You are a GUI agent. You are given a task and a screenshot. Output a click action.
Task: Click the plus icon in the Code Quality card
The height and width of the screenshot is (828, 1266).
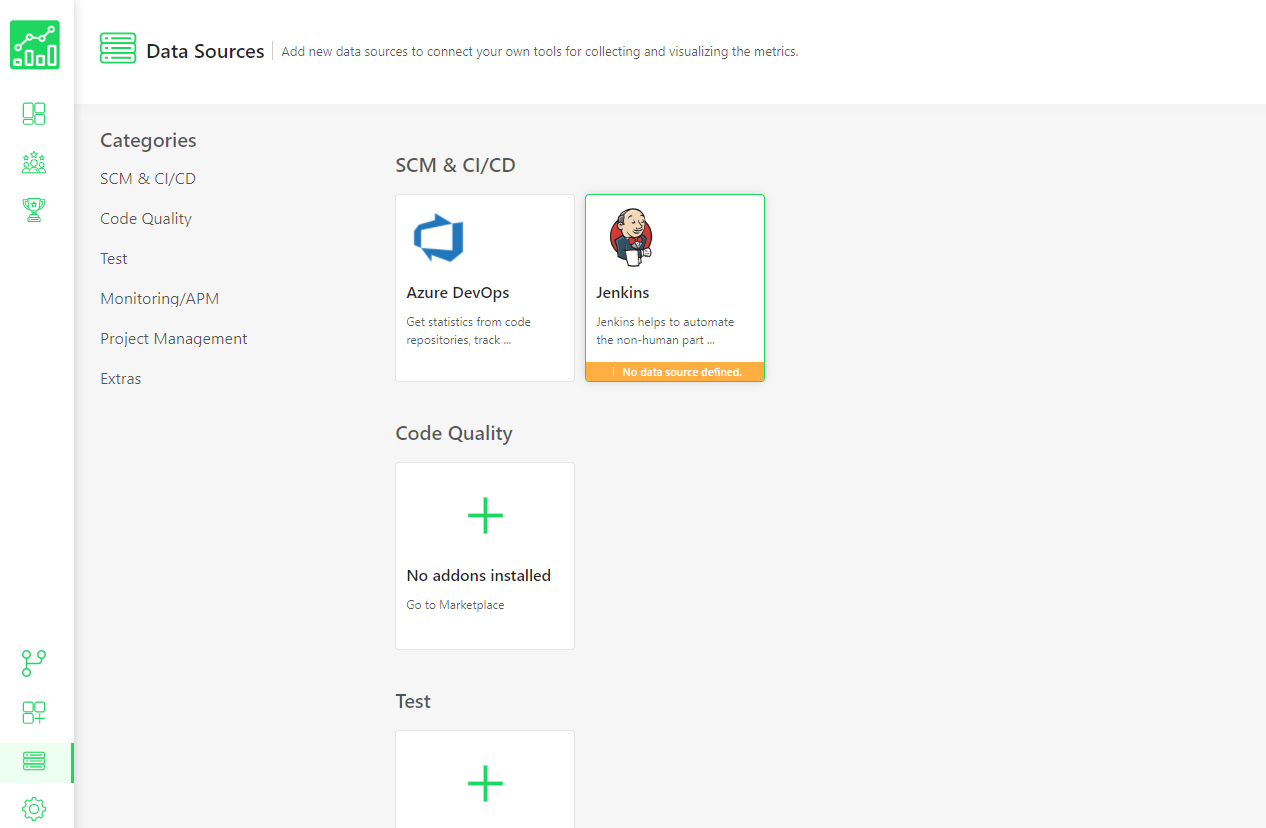(485, 516)
